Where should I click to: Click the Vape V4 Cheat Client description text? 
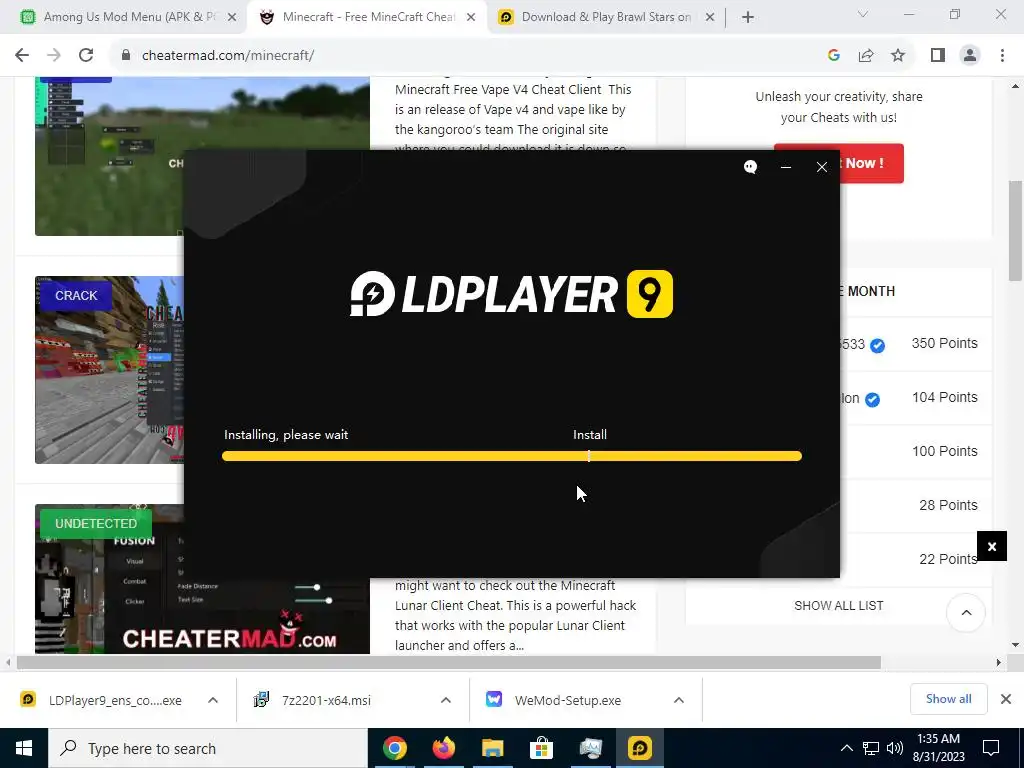(x=513, y=118)
